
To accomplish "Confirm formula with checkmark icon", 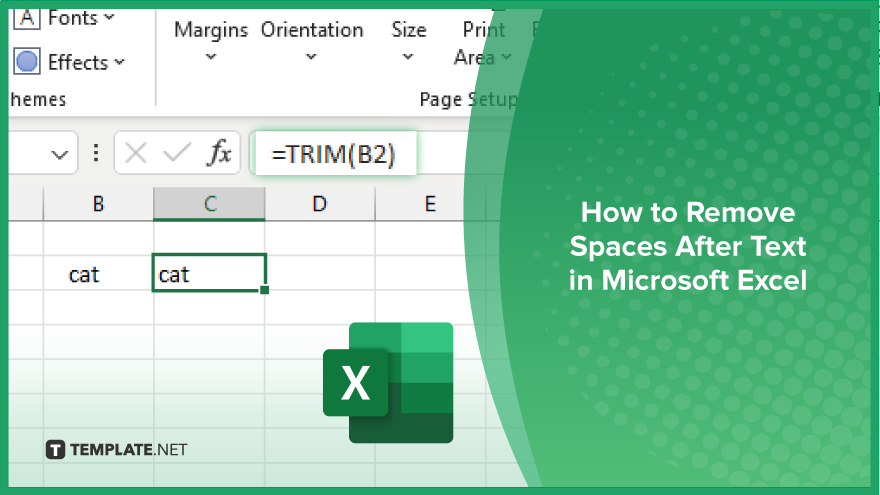I will [x=177, y=153].
